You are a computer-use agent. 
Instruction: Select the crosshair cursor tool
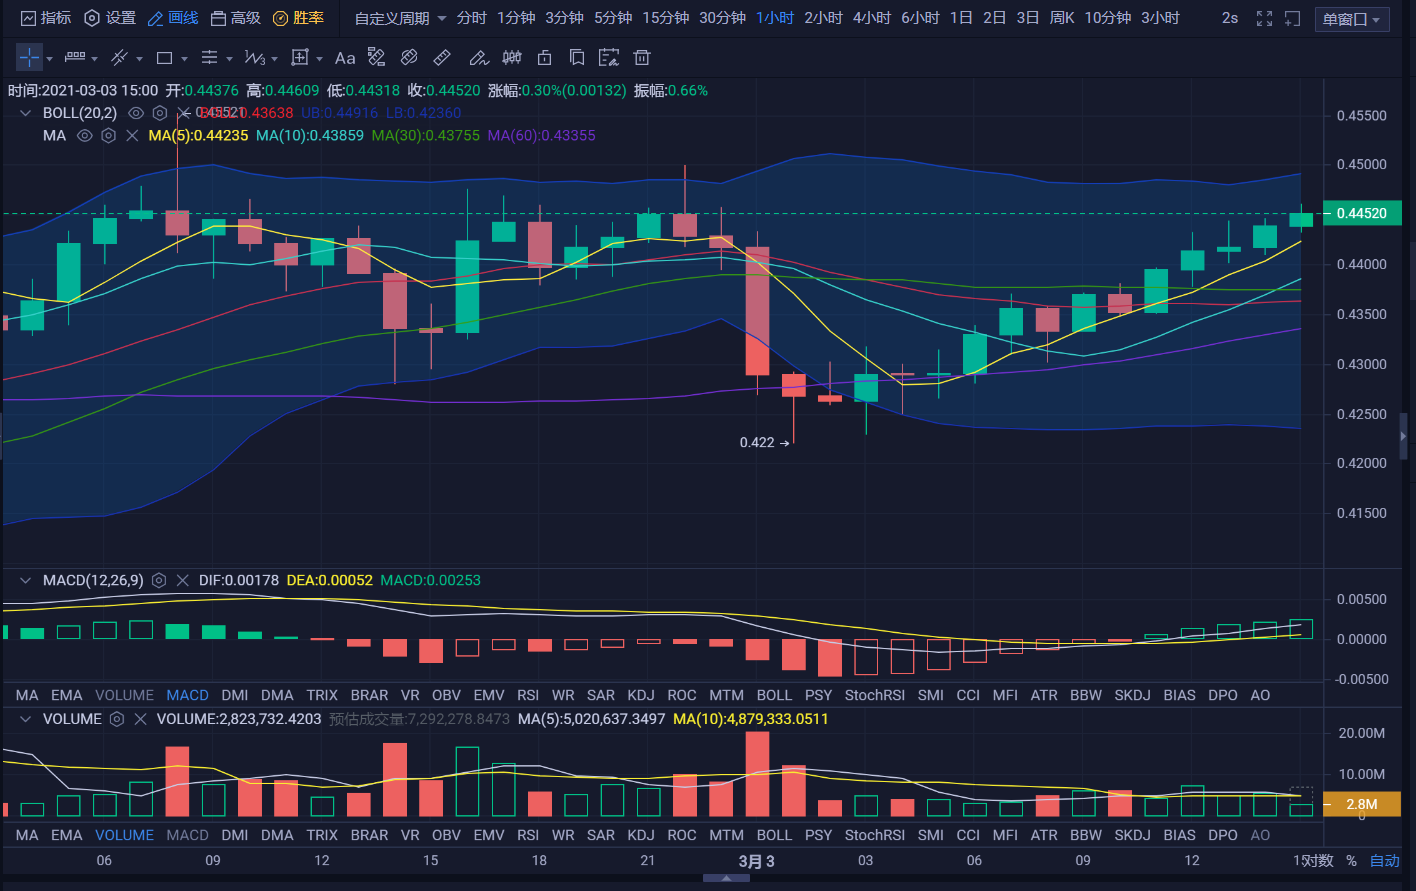[x=29, y=58]
